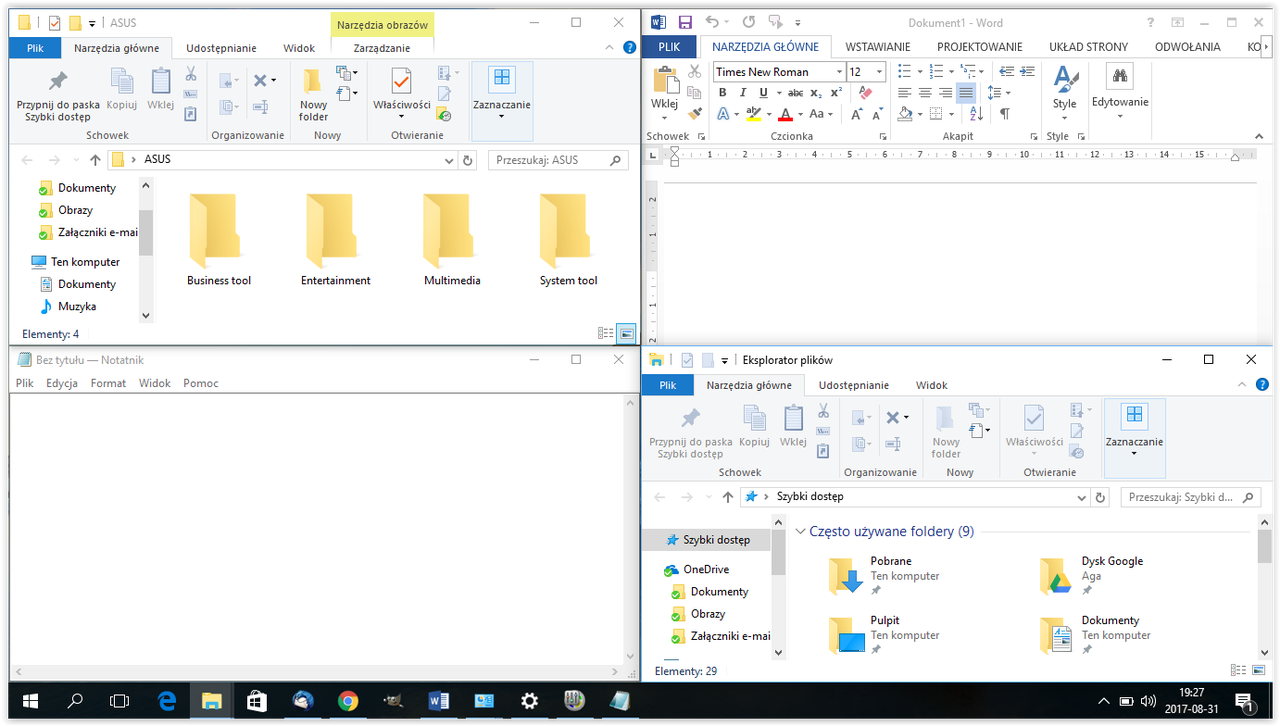Open the font name dropdown in Word

tap(839, 72)
